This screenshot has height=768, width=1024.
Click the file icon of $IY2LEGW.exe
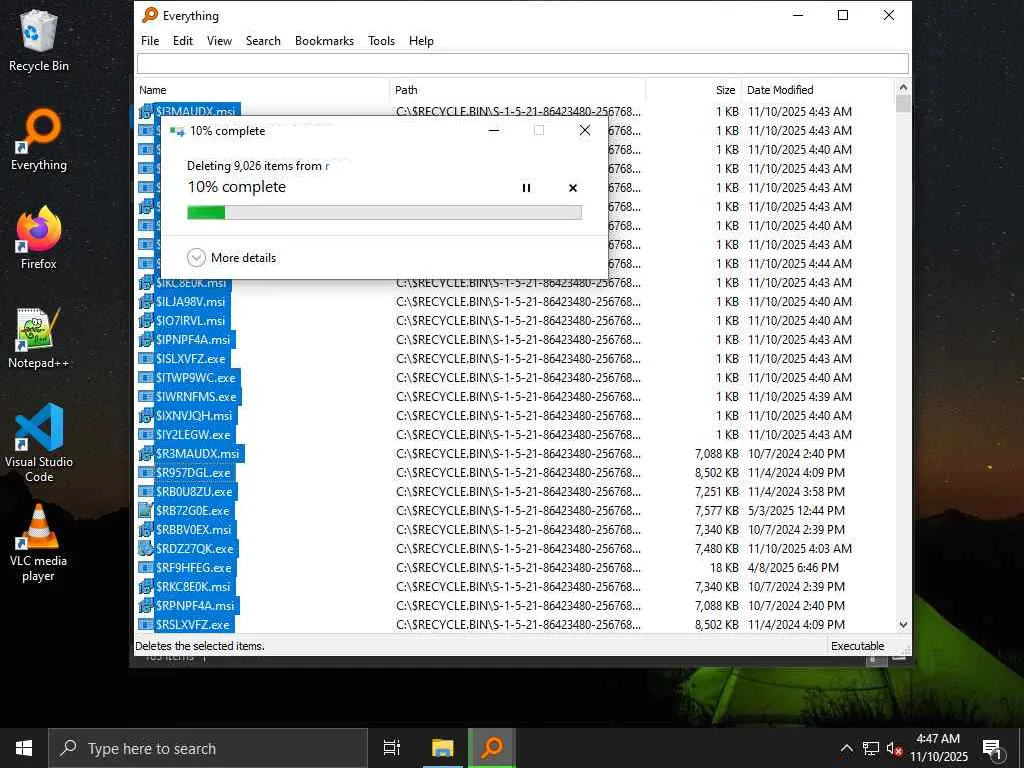146,435
